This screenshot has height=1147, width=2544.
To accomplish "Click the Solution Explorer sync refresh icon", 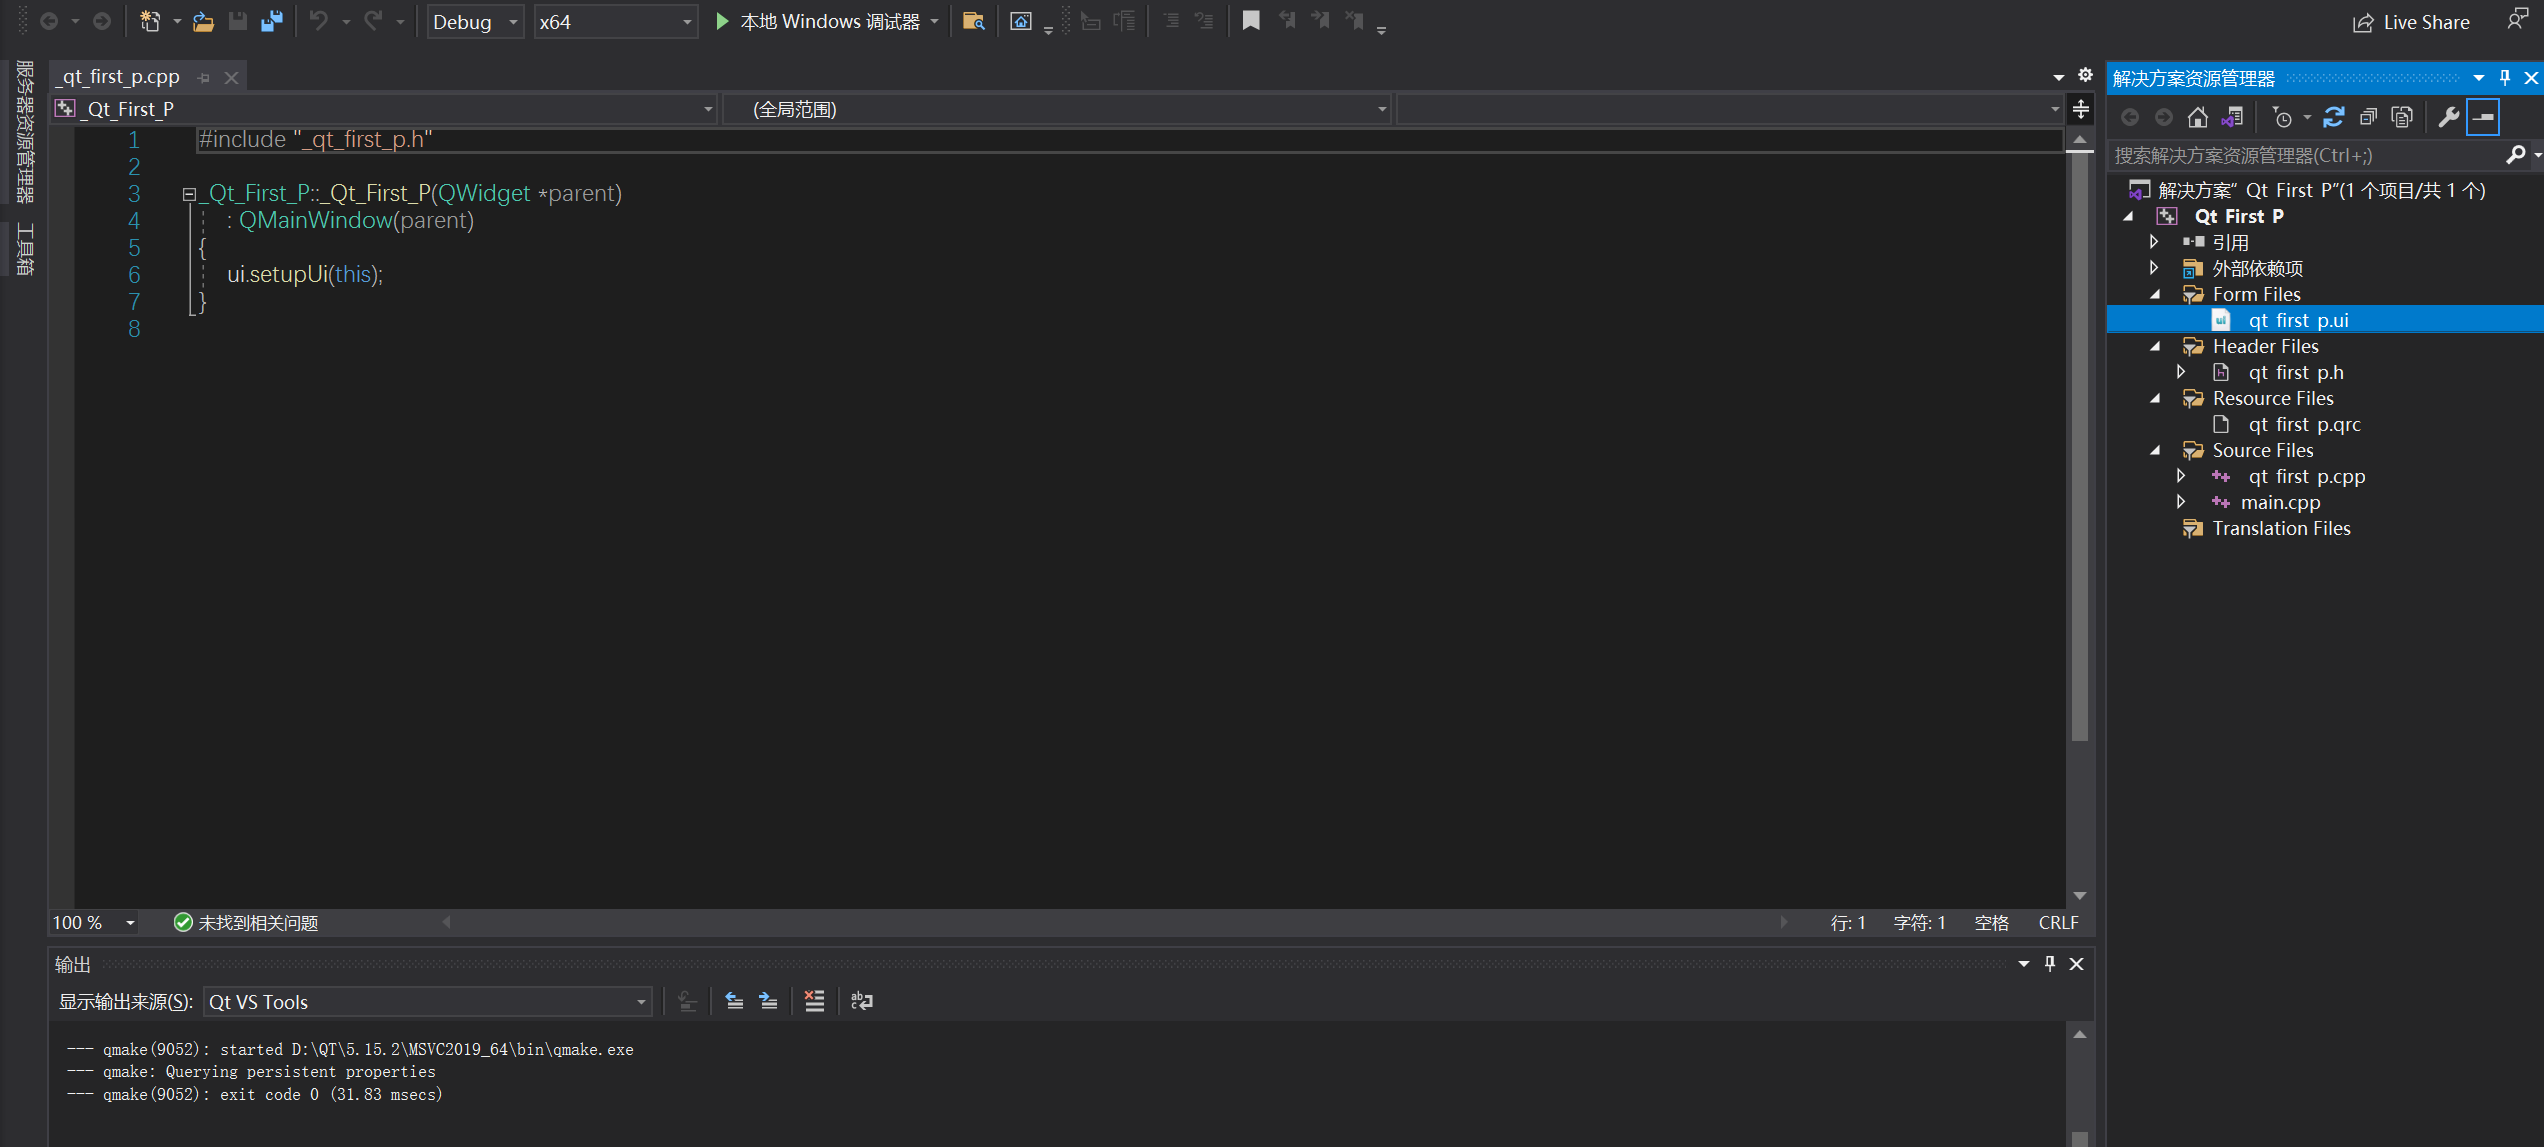I will pos(2333,118).
